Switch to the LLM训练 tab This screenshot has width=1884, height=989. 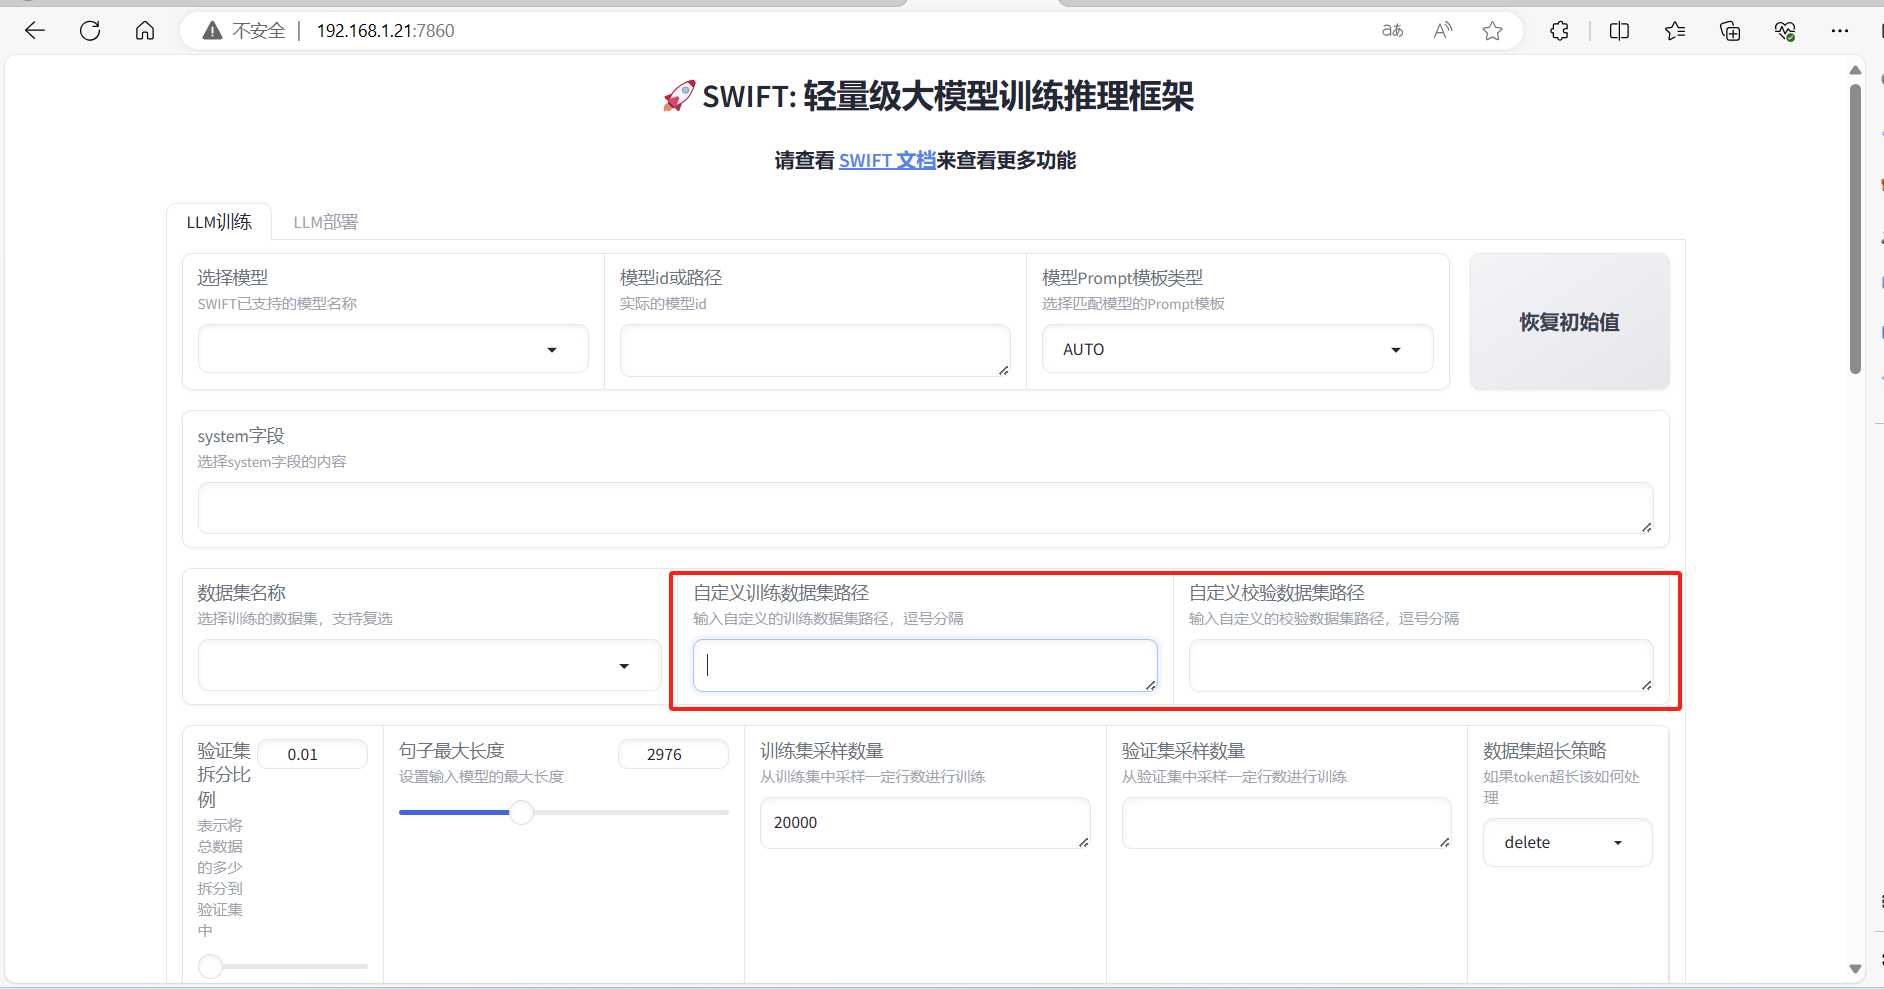tap(219, 222)
